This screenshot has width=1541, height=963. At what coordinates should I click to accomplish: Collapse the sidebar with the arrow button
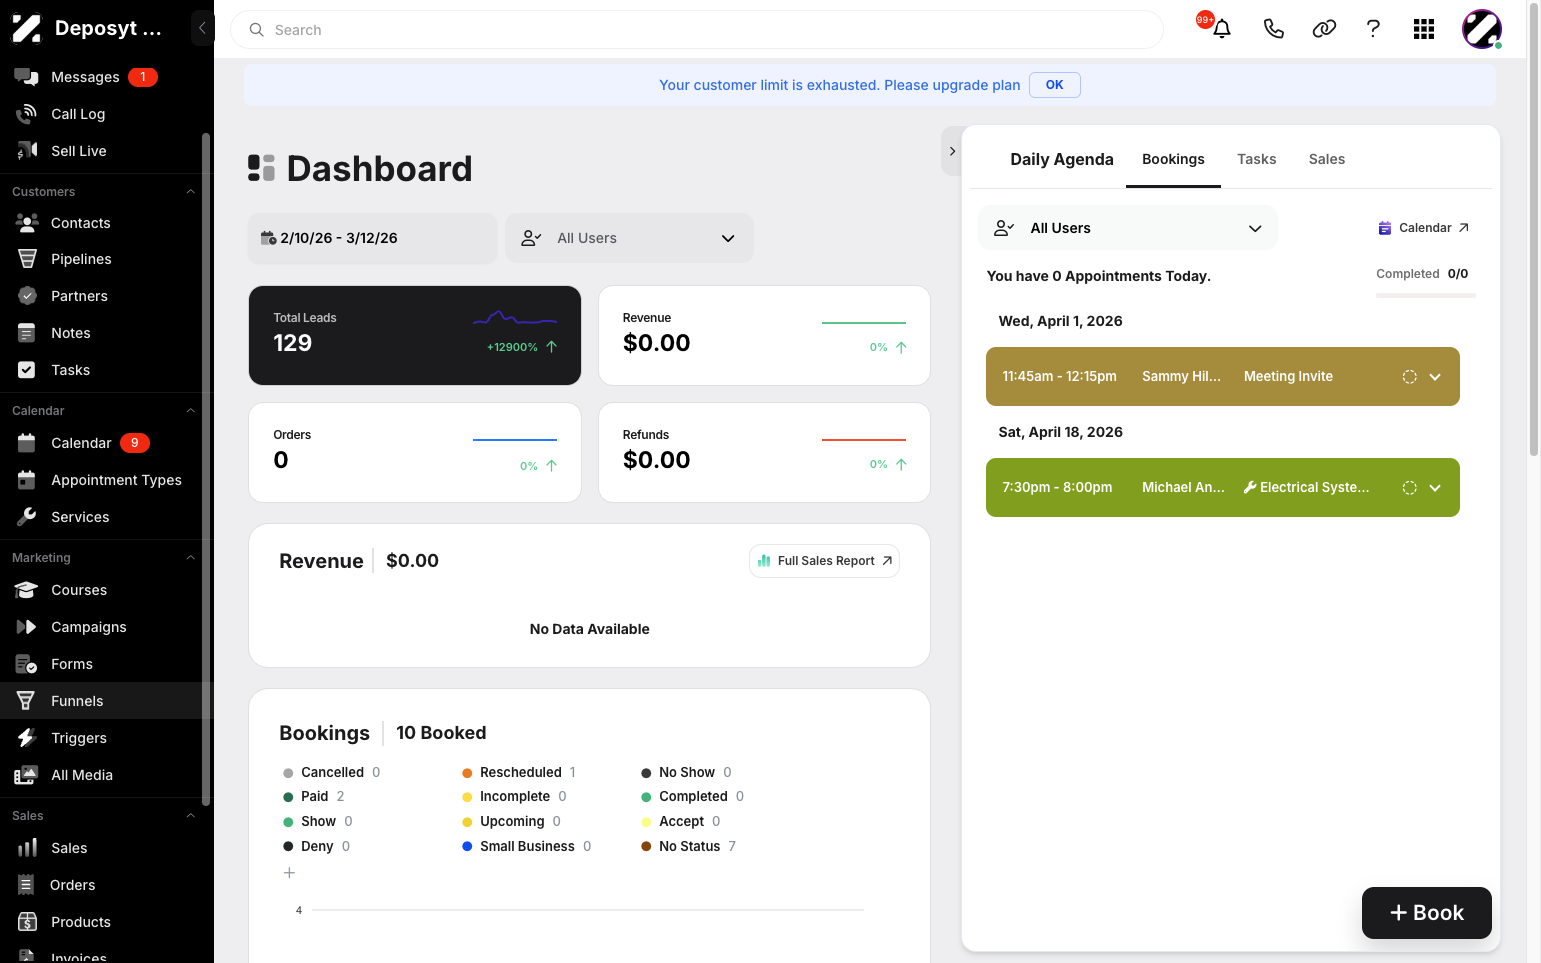pos(202,28)
